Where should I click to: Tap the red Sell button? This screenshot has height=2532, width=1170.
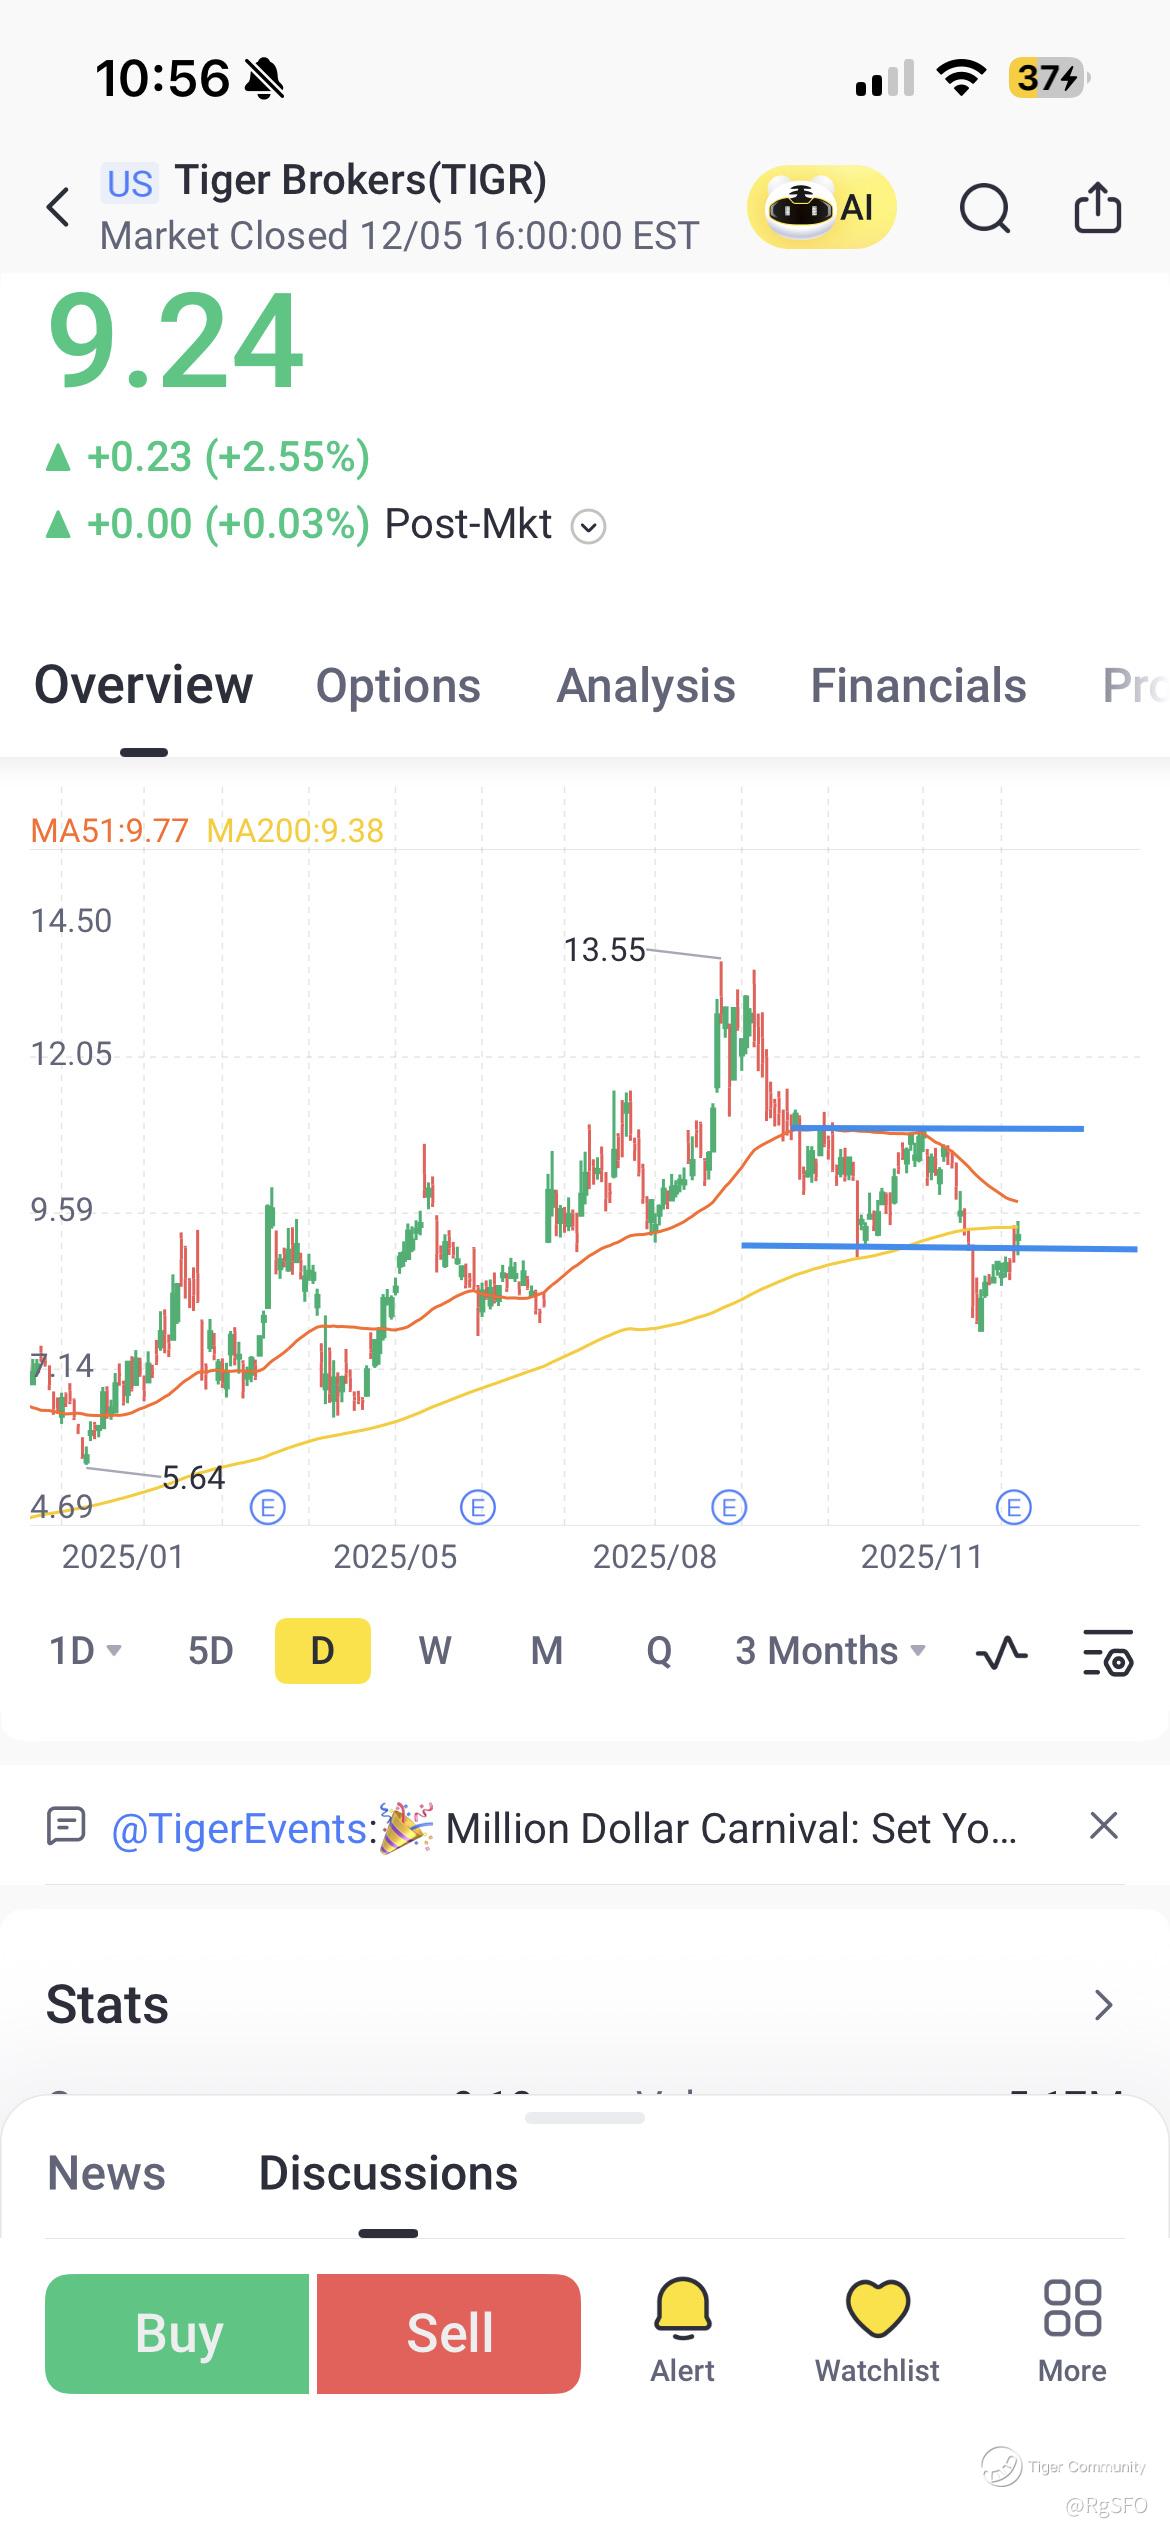tap(449, 2334)
